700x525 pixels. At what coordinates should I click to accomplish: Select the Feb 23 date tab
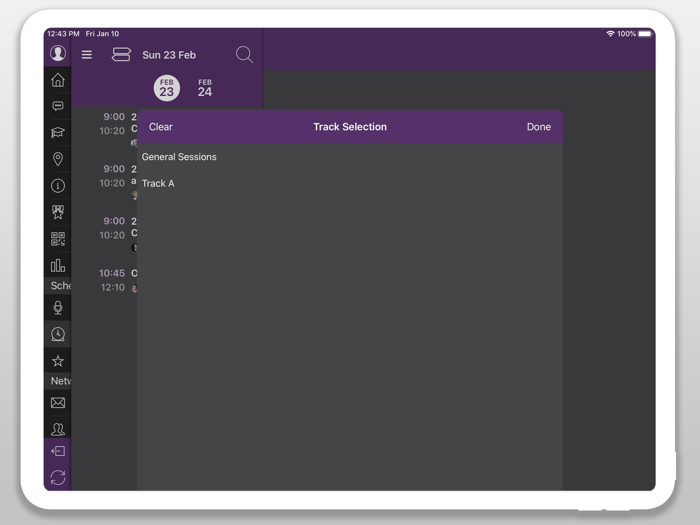[x=167, y=88]
